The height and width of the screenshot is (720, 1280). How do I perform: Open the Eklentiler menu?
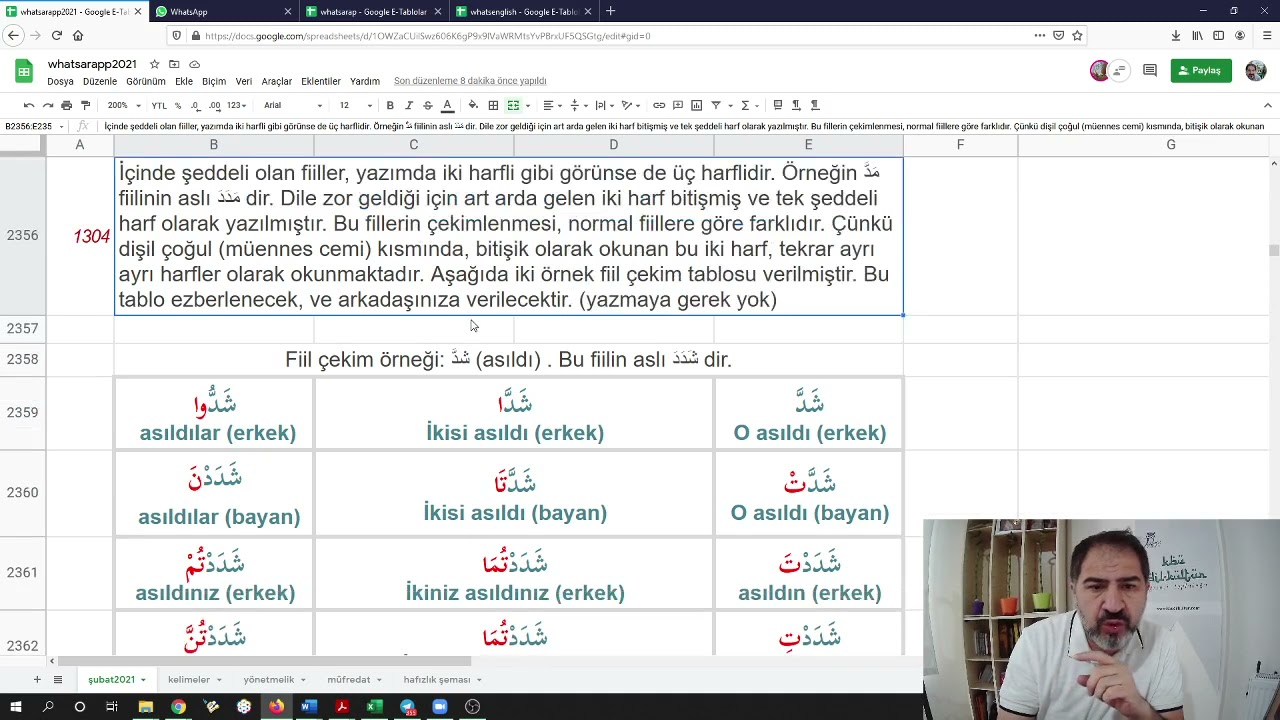(321, 81)
